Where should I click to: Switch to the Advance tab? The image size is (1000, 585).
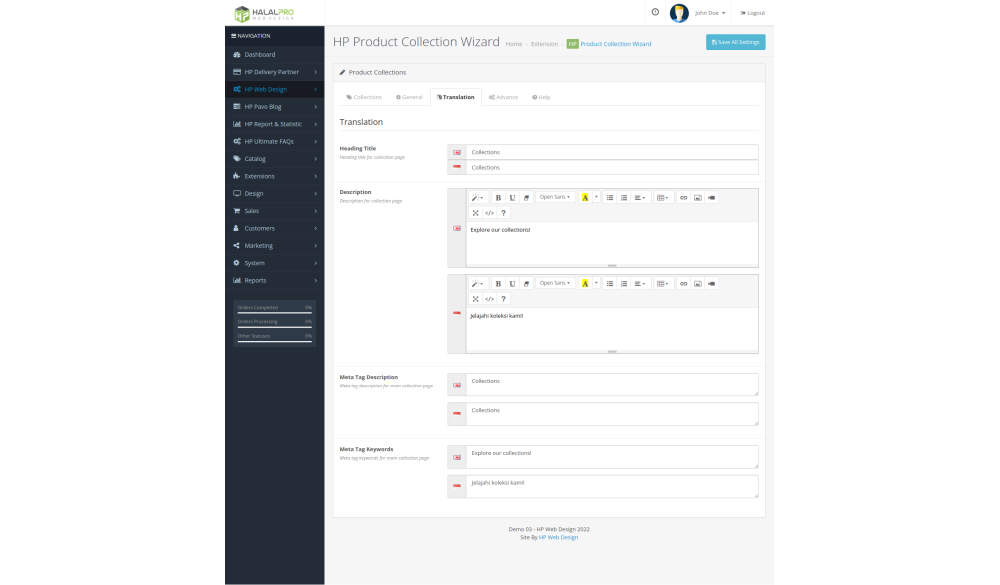(503, 97)
